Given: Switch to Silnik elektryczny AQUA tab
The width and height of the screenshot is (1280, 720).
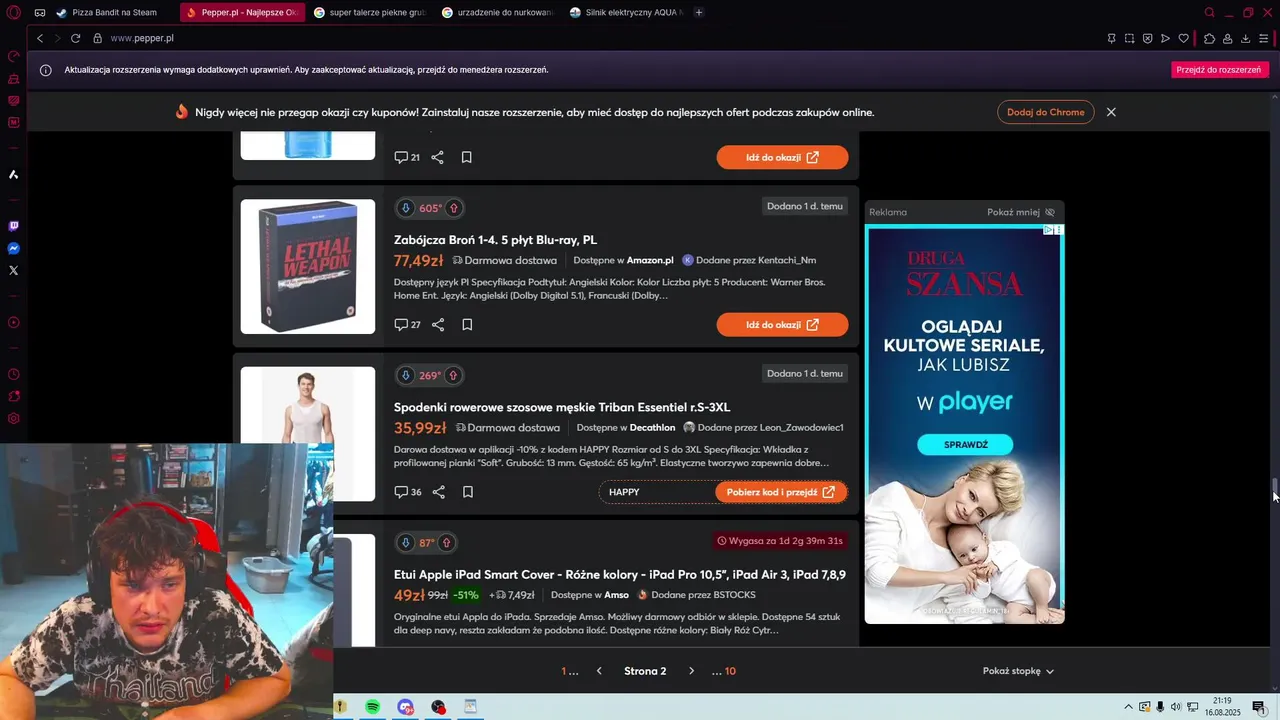Looking at the screenshot, I should pos(626,12).
